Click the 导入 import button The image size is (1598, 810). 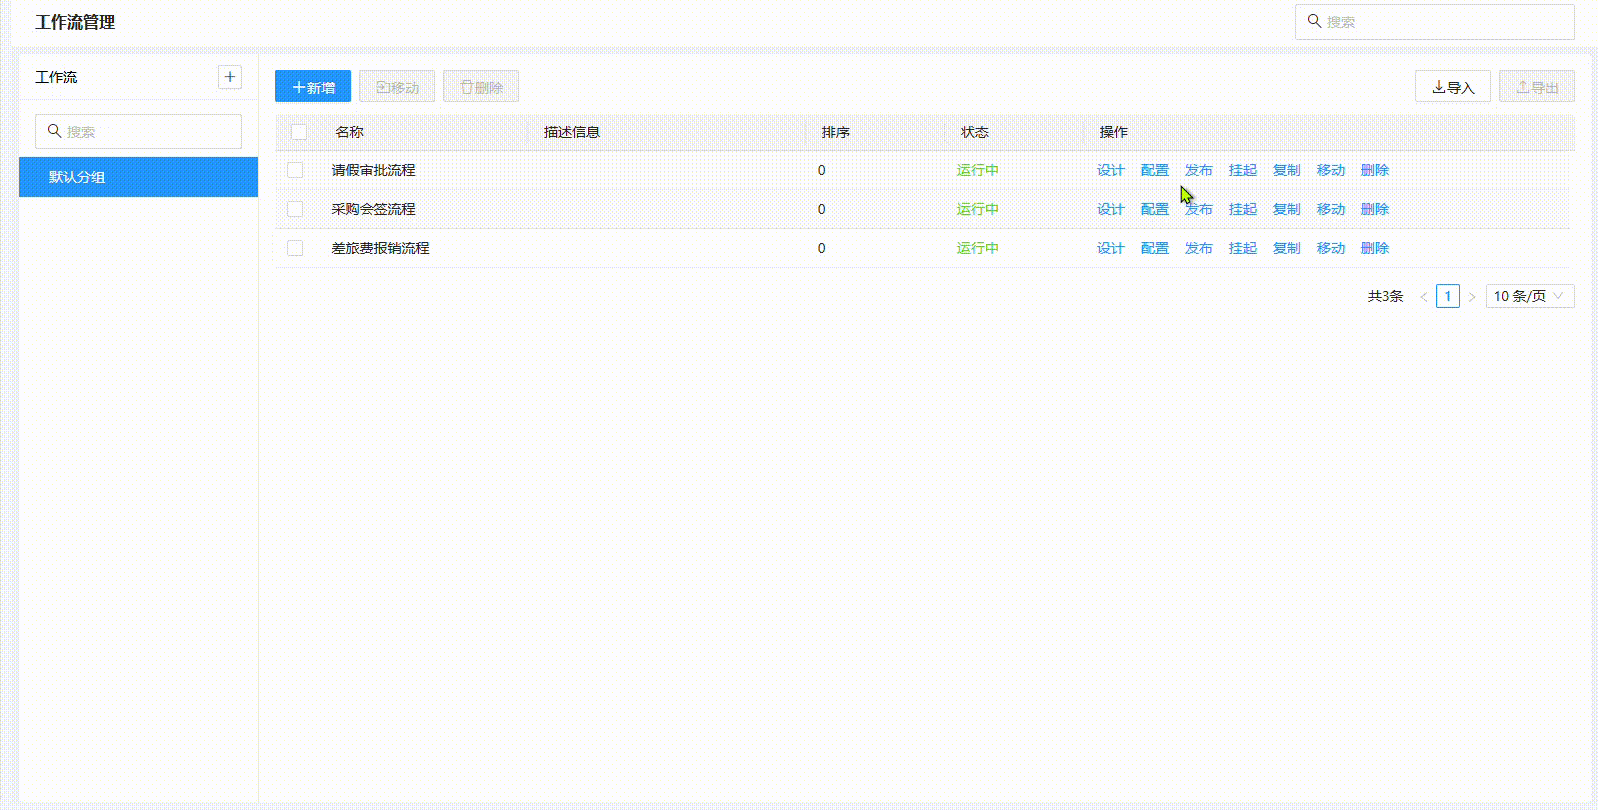pos(1452,87)
